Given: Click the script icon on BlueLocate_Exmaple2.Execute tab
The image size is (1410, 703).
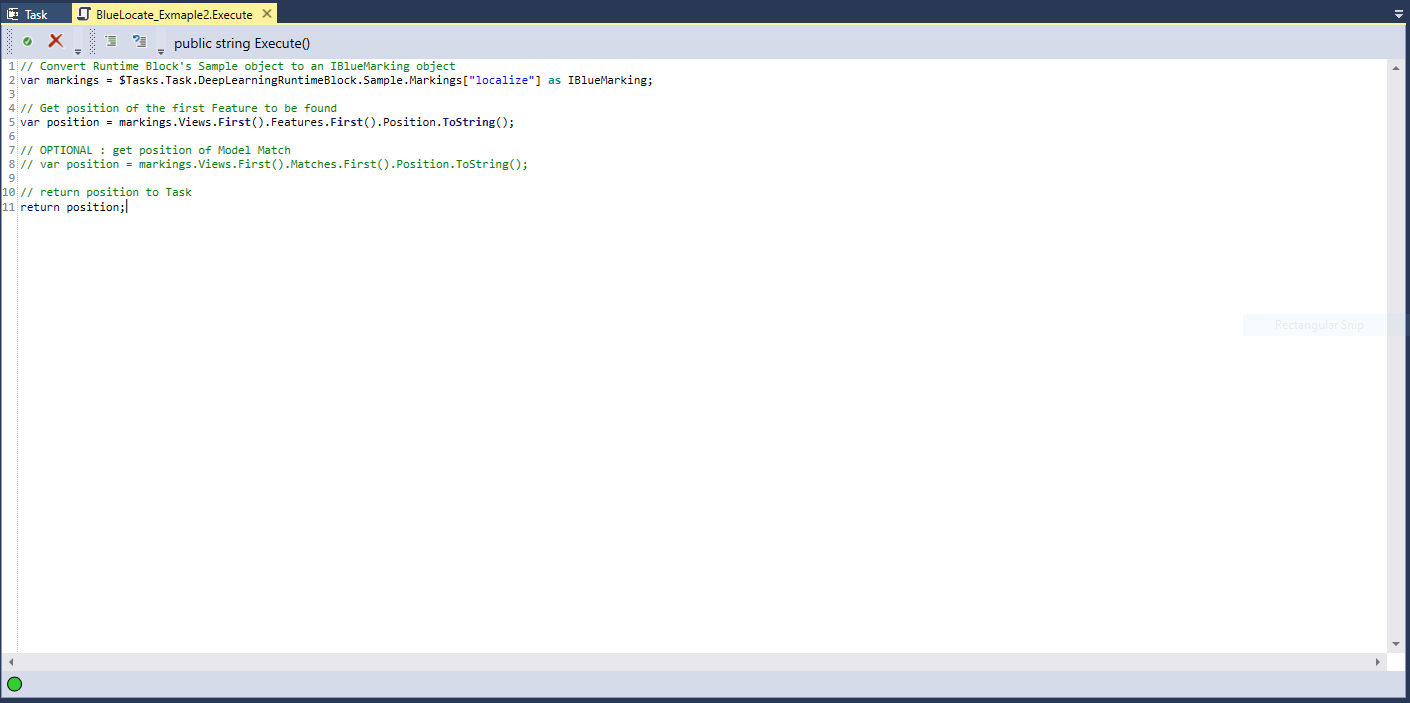Looking at the screenshot, I should (84, 14).
